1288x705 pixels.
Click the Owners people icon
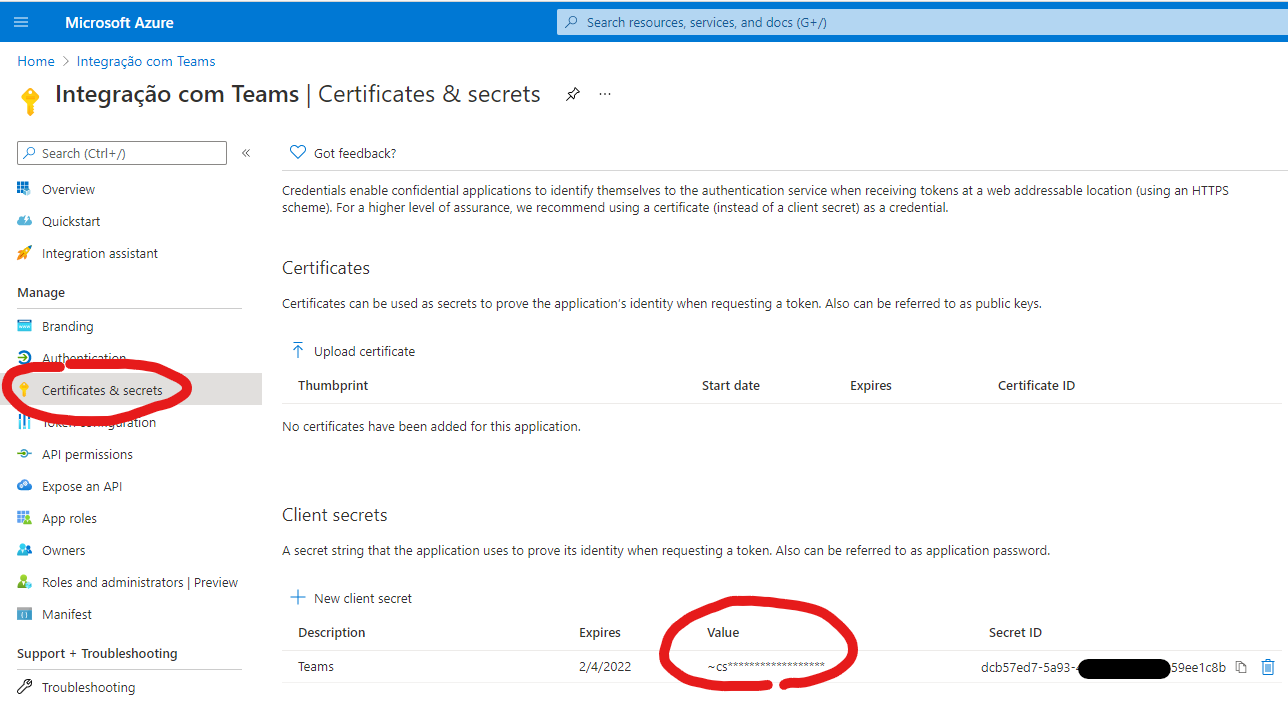(24, 550)
